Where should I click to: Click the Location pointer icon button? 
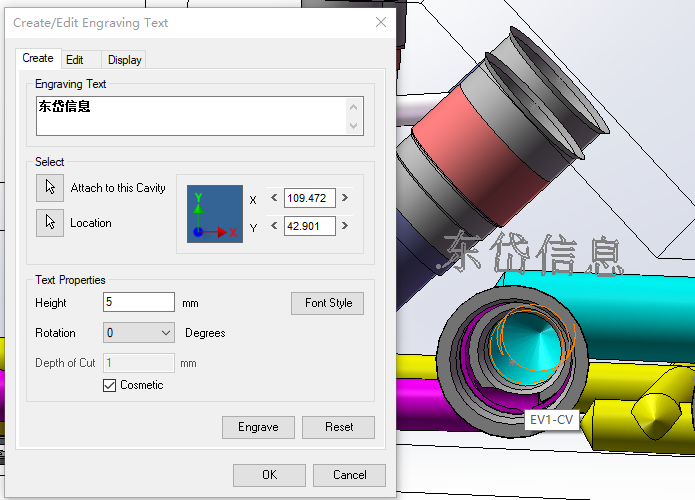(50, 223)
